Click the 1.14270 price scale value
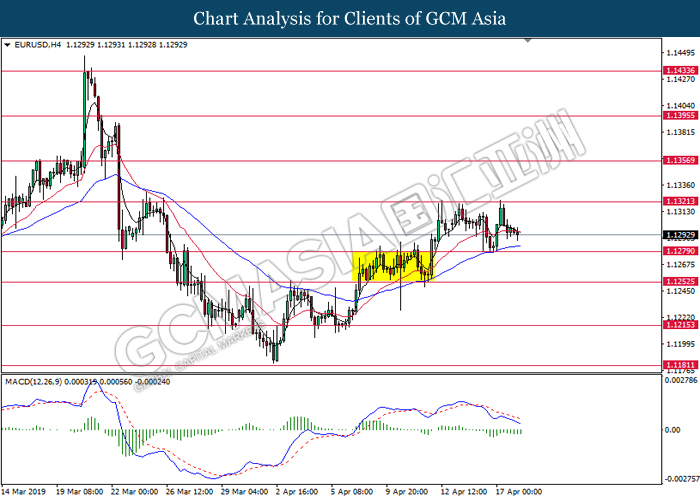The width and height of the screenshot is (700, 500). pos(681,79)
